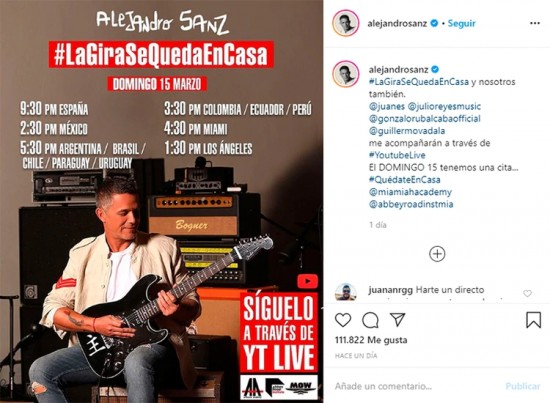Open comments via the speech bubble icon
Image resolution: width=550 pixels, height=403 pixels.
(x=370, y=320)
